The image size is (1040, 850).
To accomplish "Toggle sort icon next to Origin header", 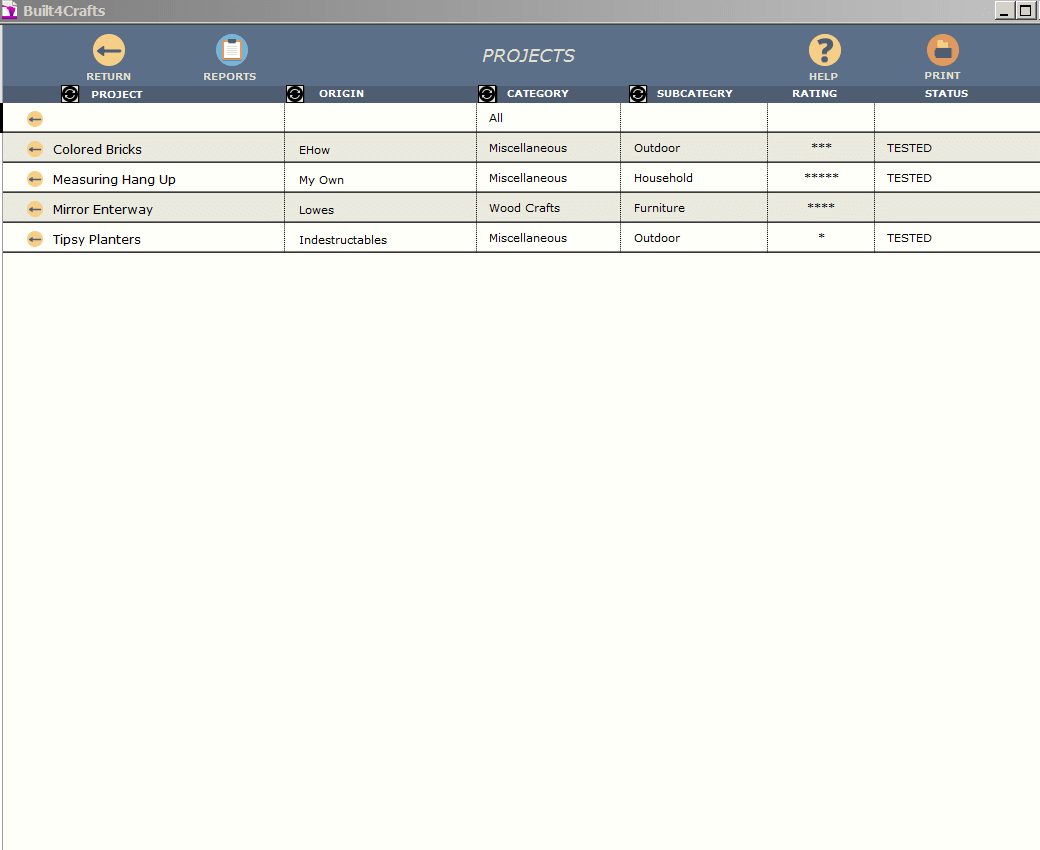I will pos(295,94).
